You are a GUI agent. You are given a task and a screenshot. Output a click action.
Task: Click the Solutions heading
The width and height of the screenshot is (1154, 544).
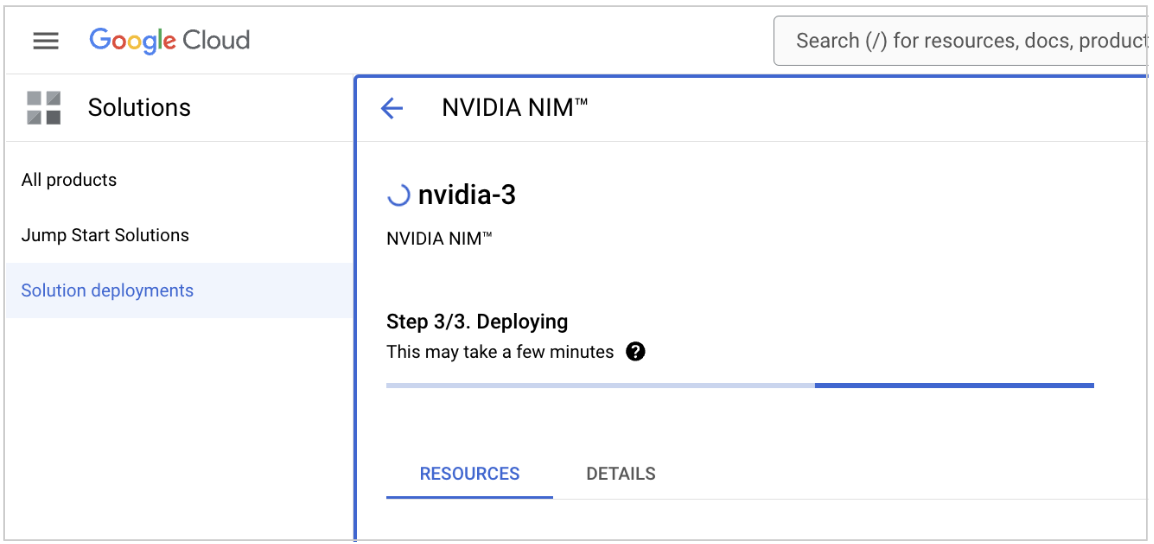click(x=139, y=107)
